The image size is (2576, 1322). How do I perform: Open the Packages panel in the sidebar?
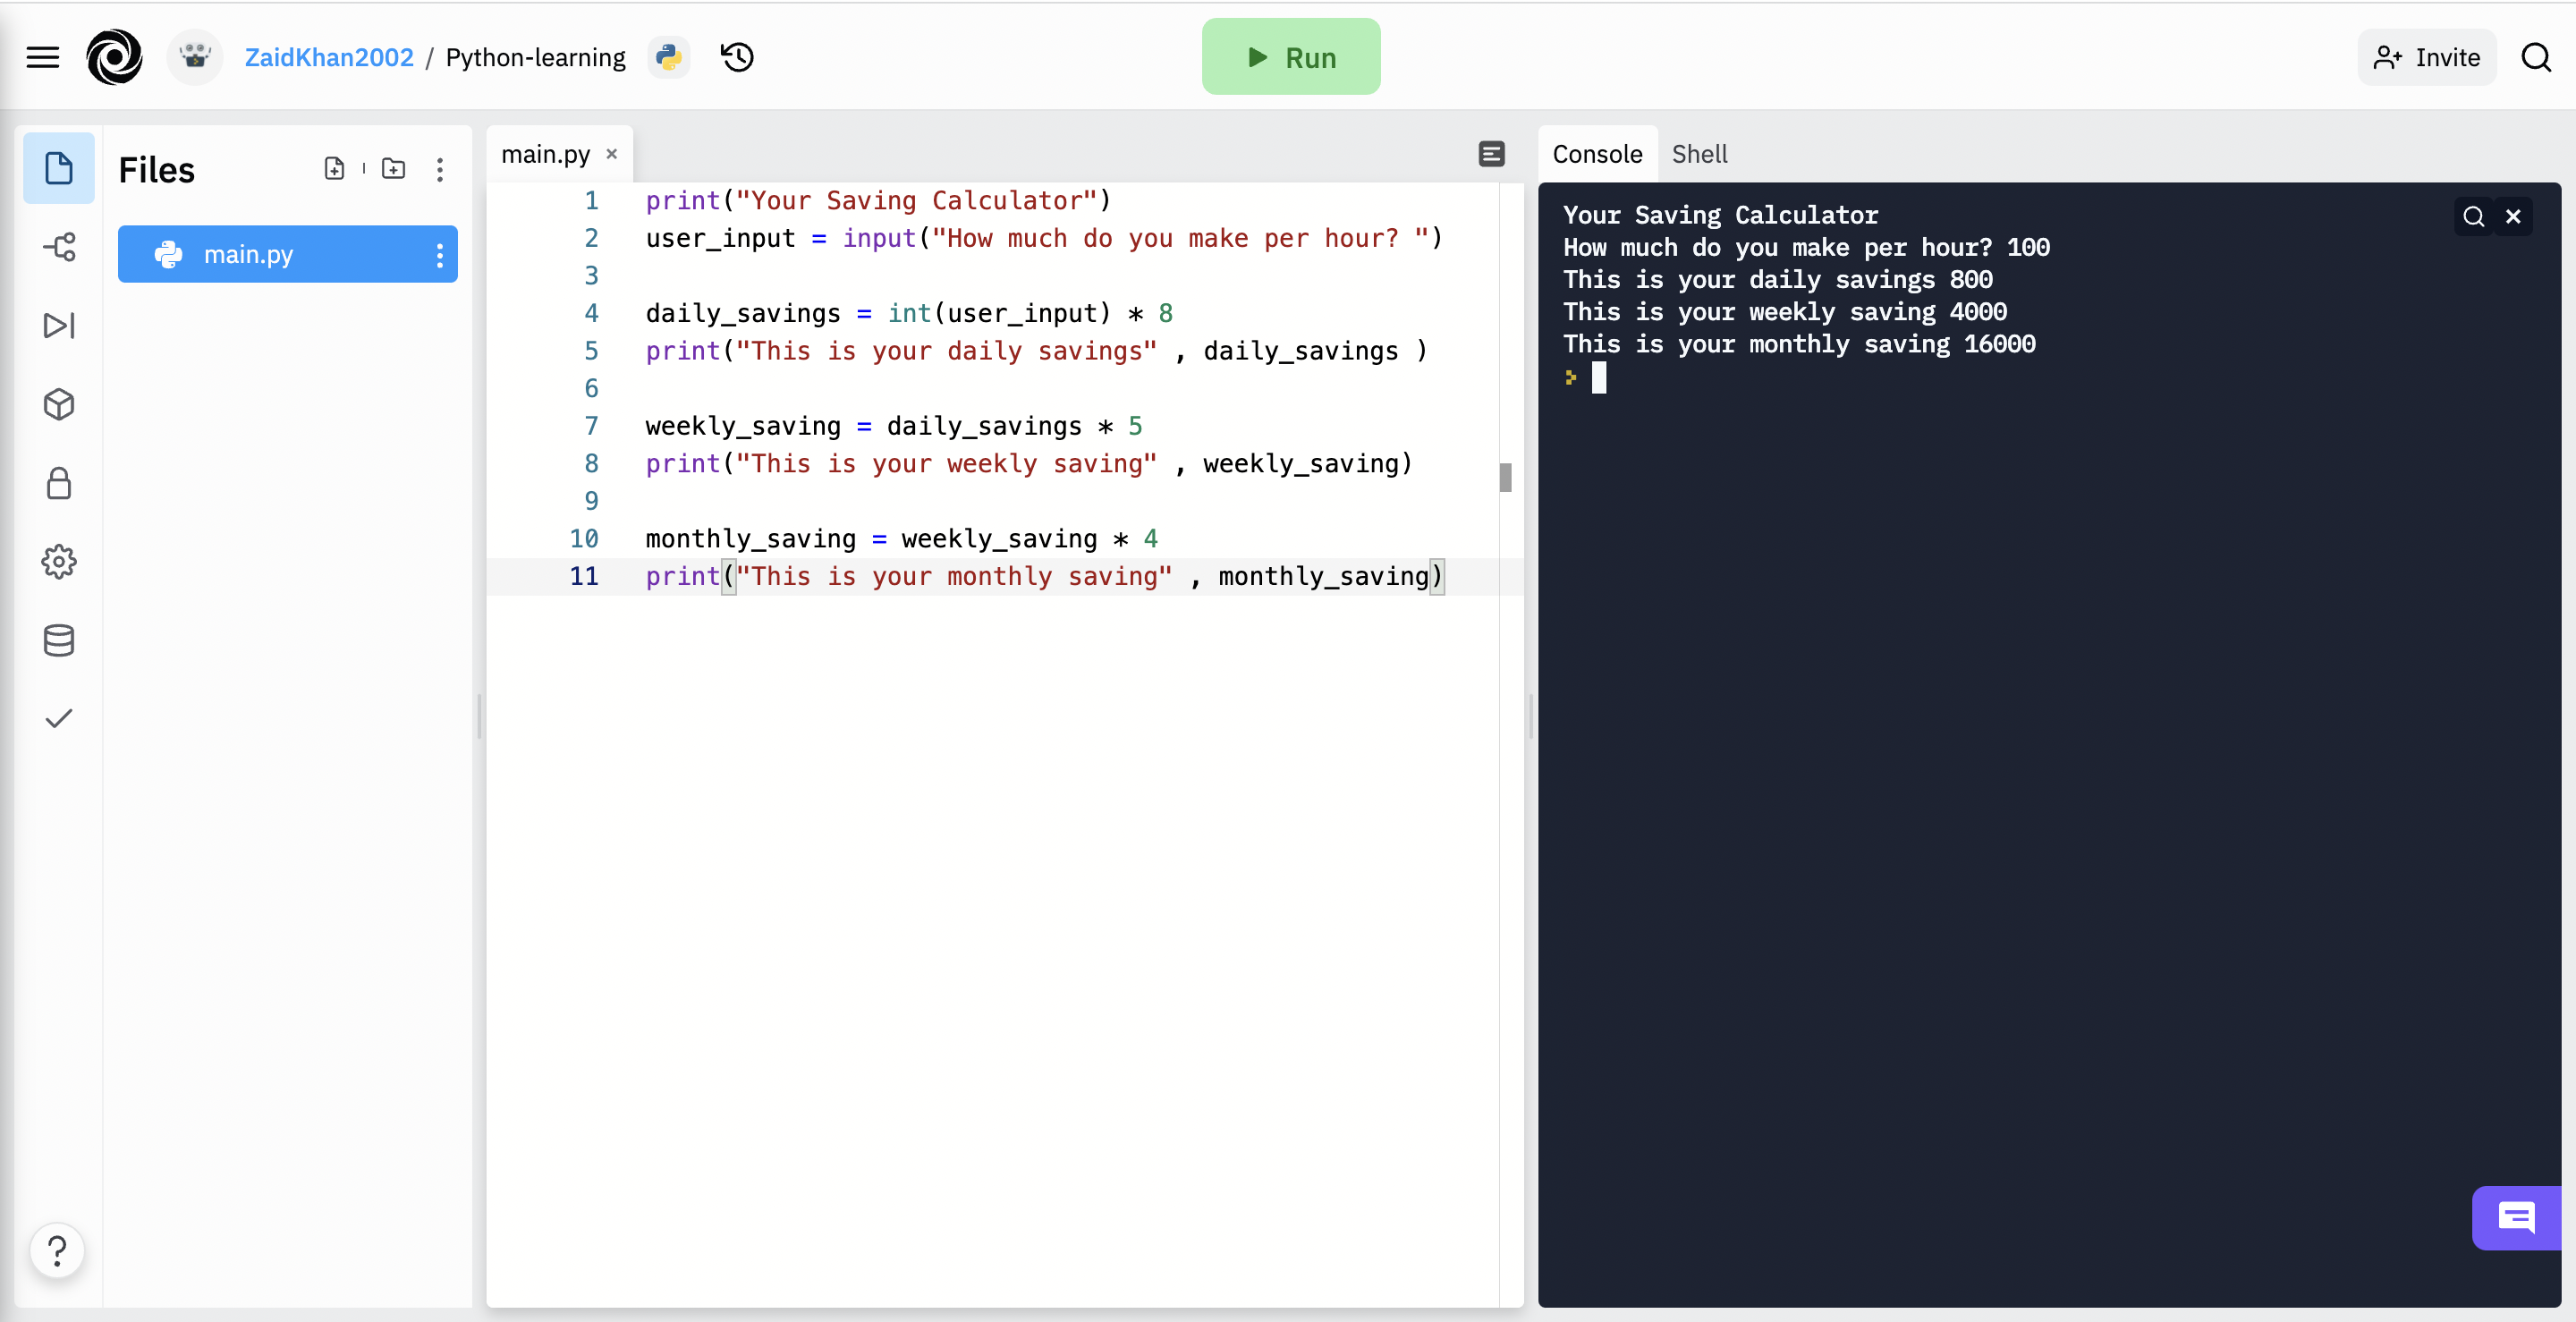click(x=58, y=404)
